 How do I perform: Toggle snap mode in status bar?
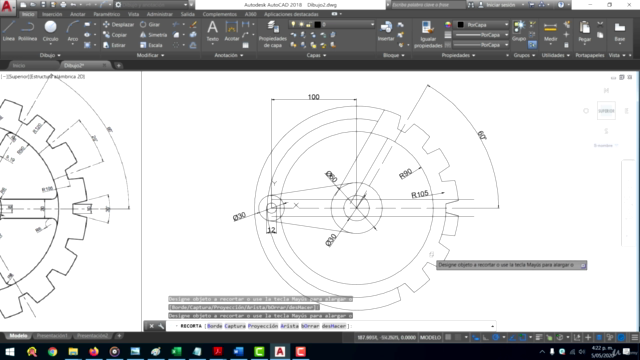coord(458,338)
